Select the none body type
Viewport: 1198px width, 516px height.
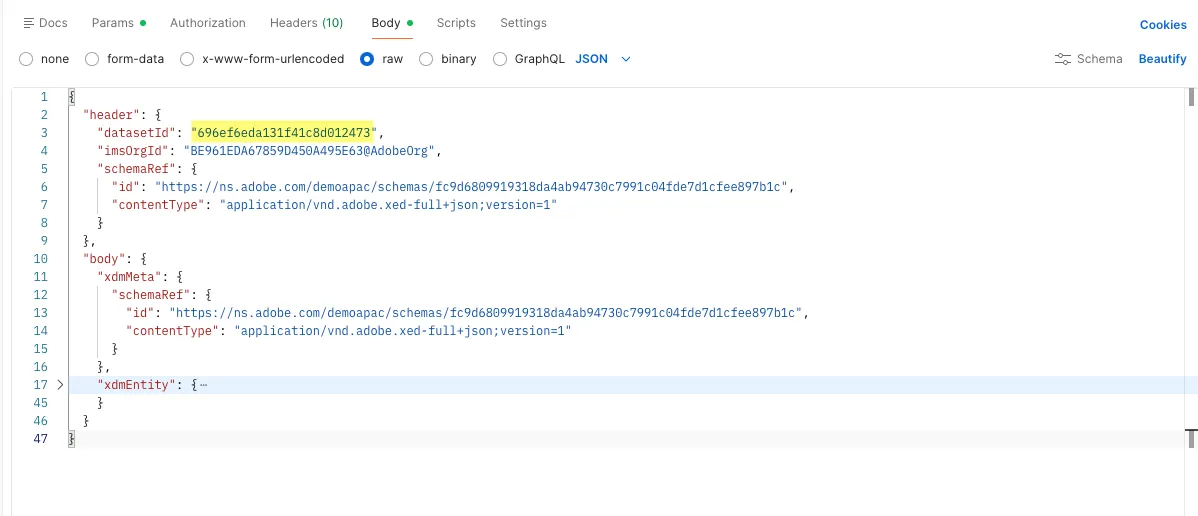click(x=26, y=59)
